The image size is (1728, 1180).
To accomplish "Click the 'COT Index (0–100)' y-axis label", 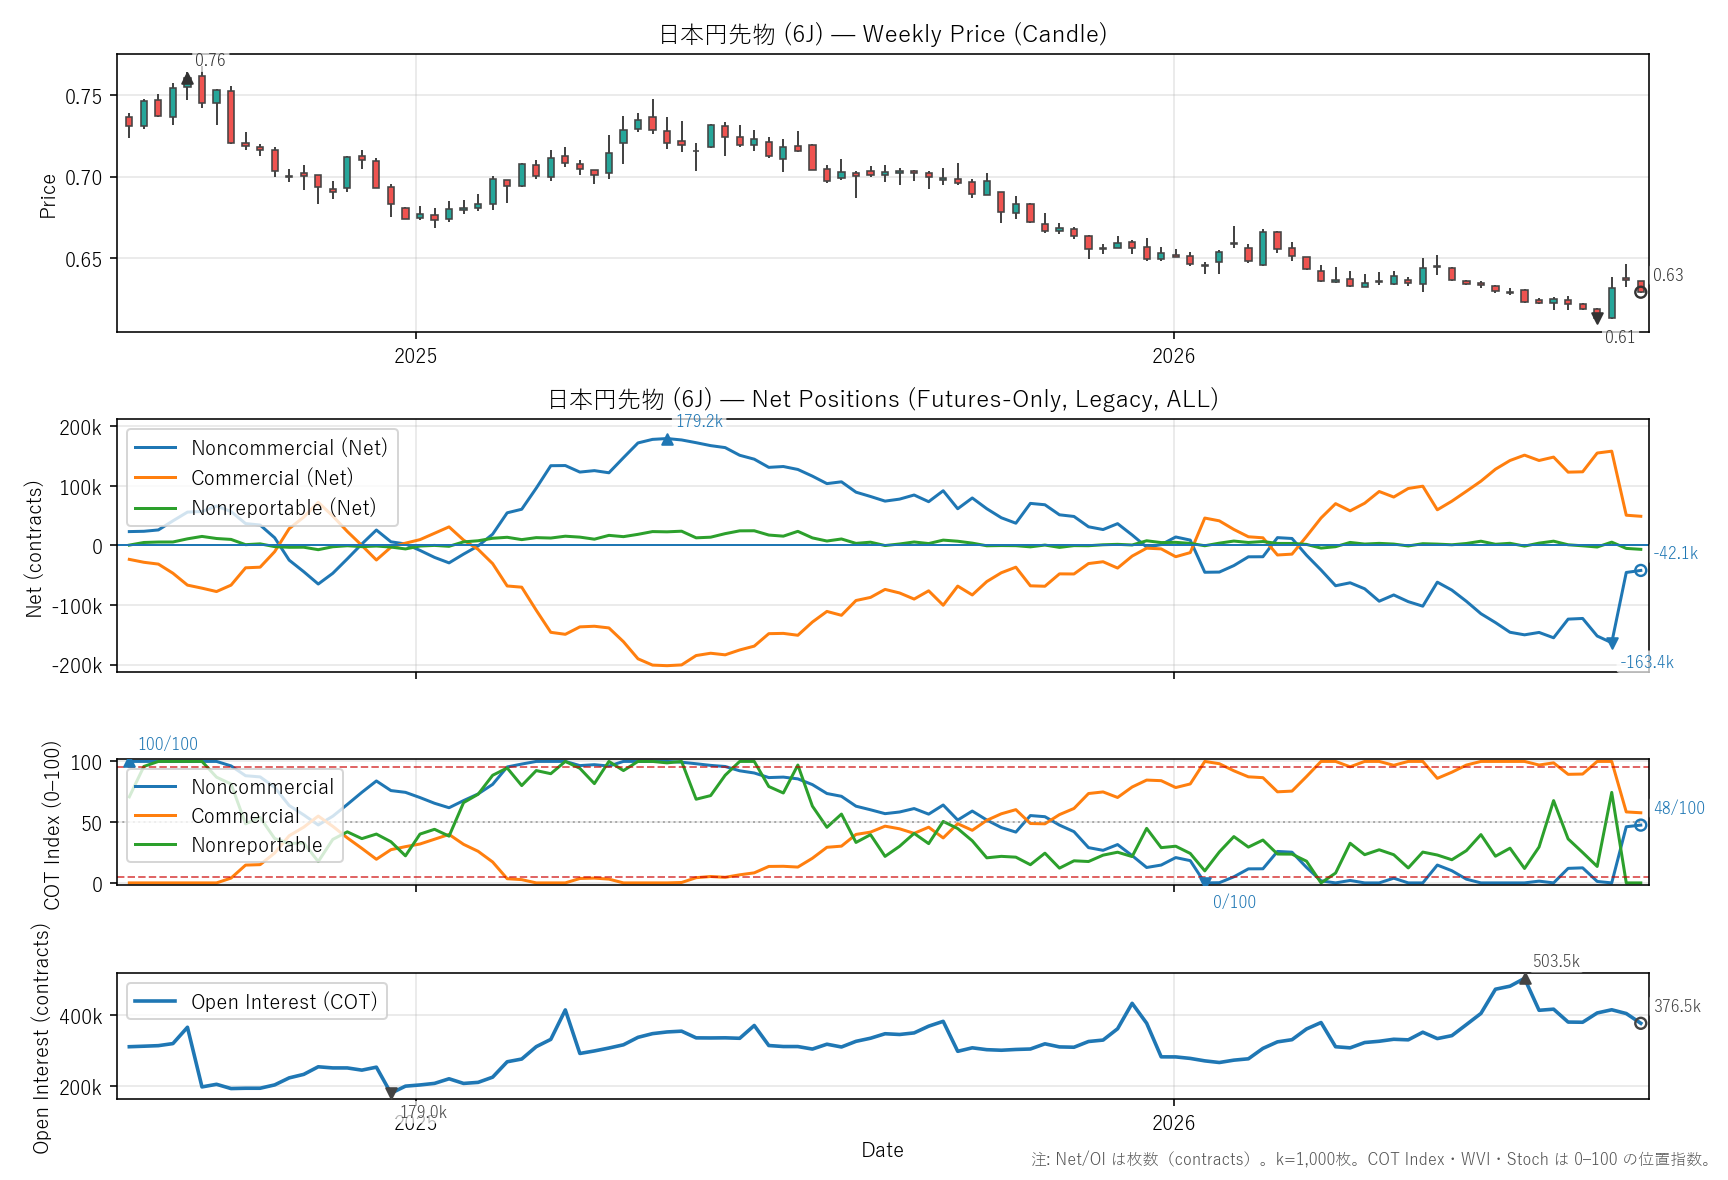I will click(x=52, y=825).
